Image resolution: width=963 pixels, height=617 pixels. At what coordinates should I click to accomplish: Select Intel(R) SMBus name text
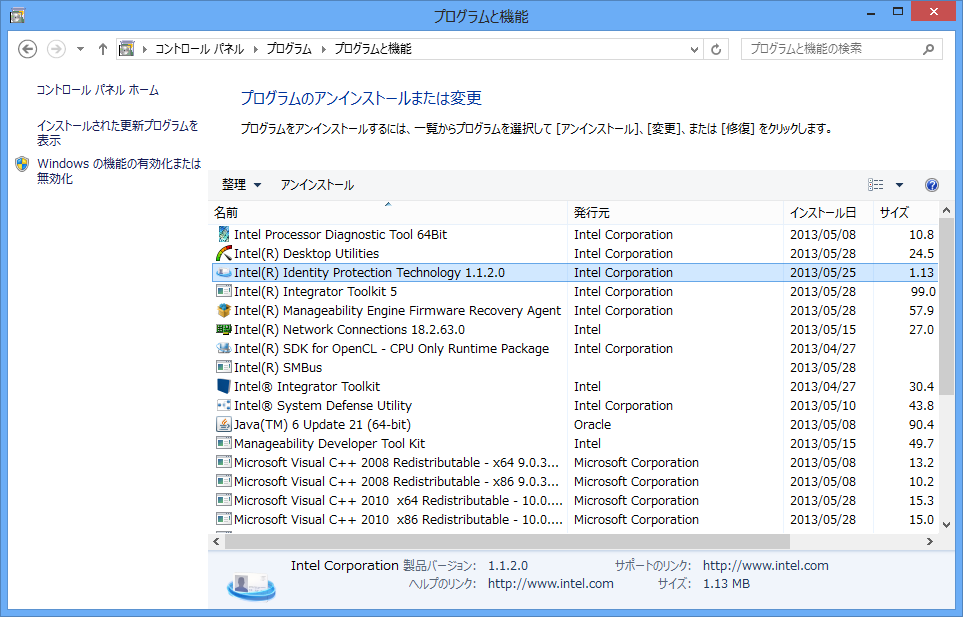pyautogui.click(x=278, y=368)
